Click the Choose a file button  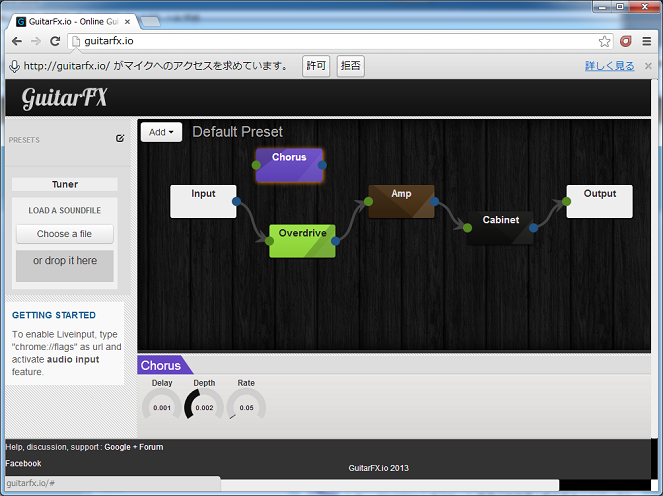coord(65,234)
